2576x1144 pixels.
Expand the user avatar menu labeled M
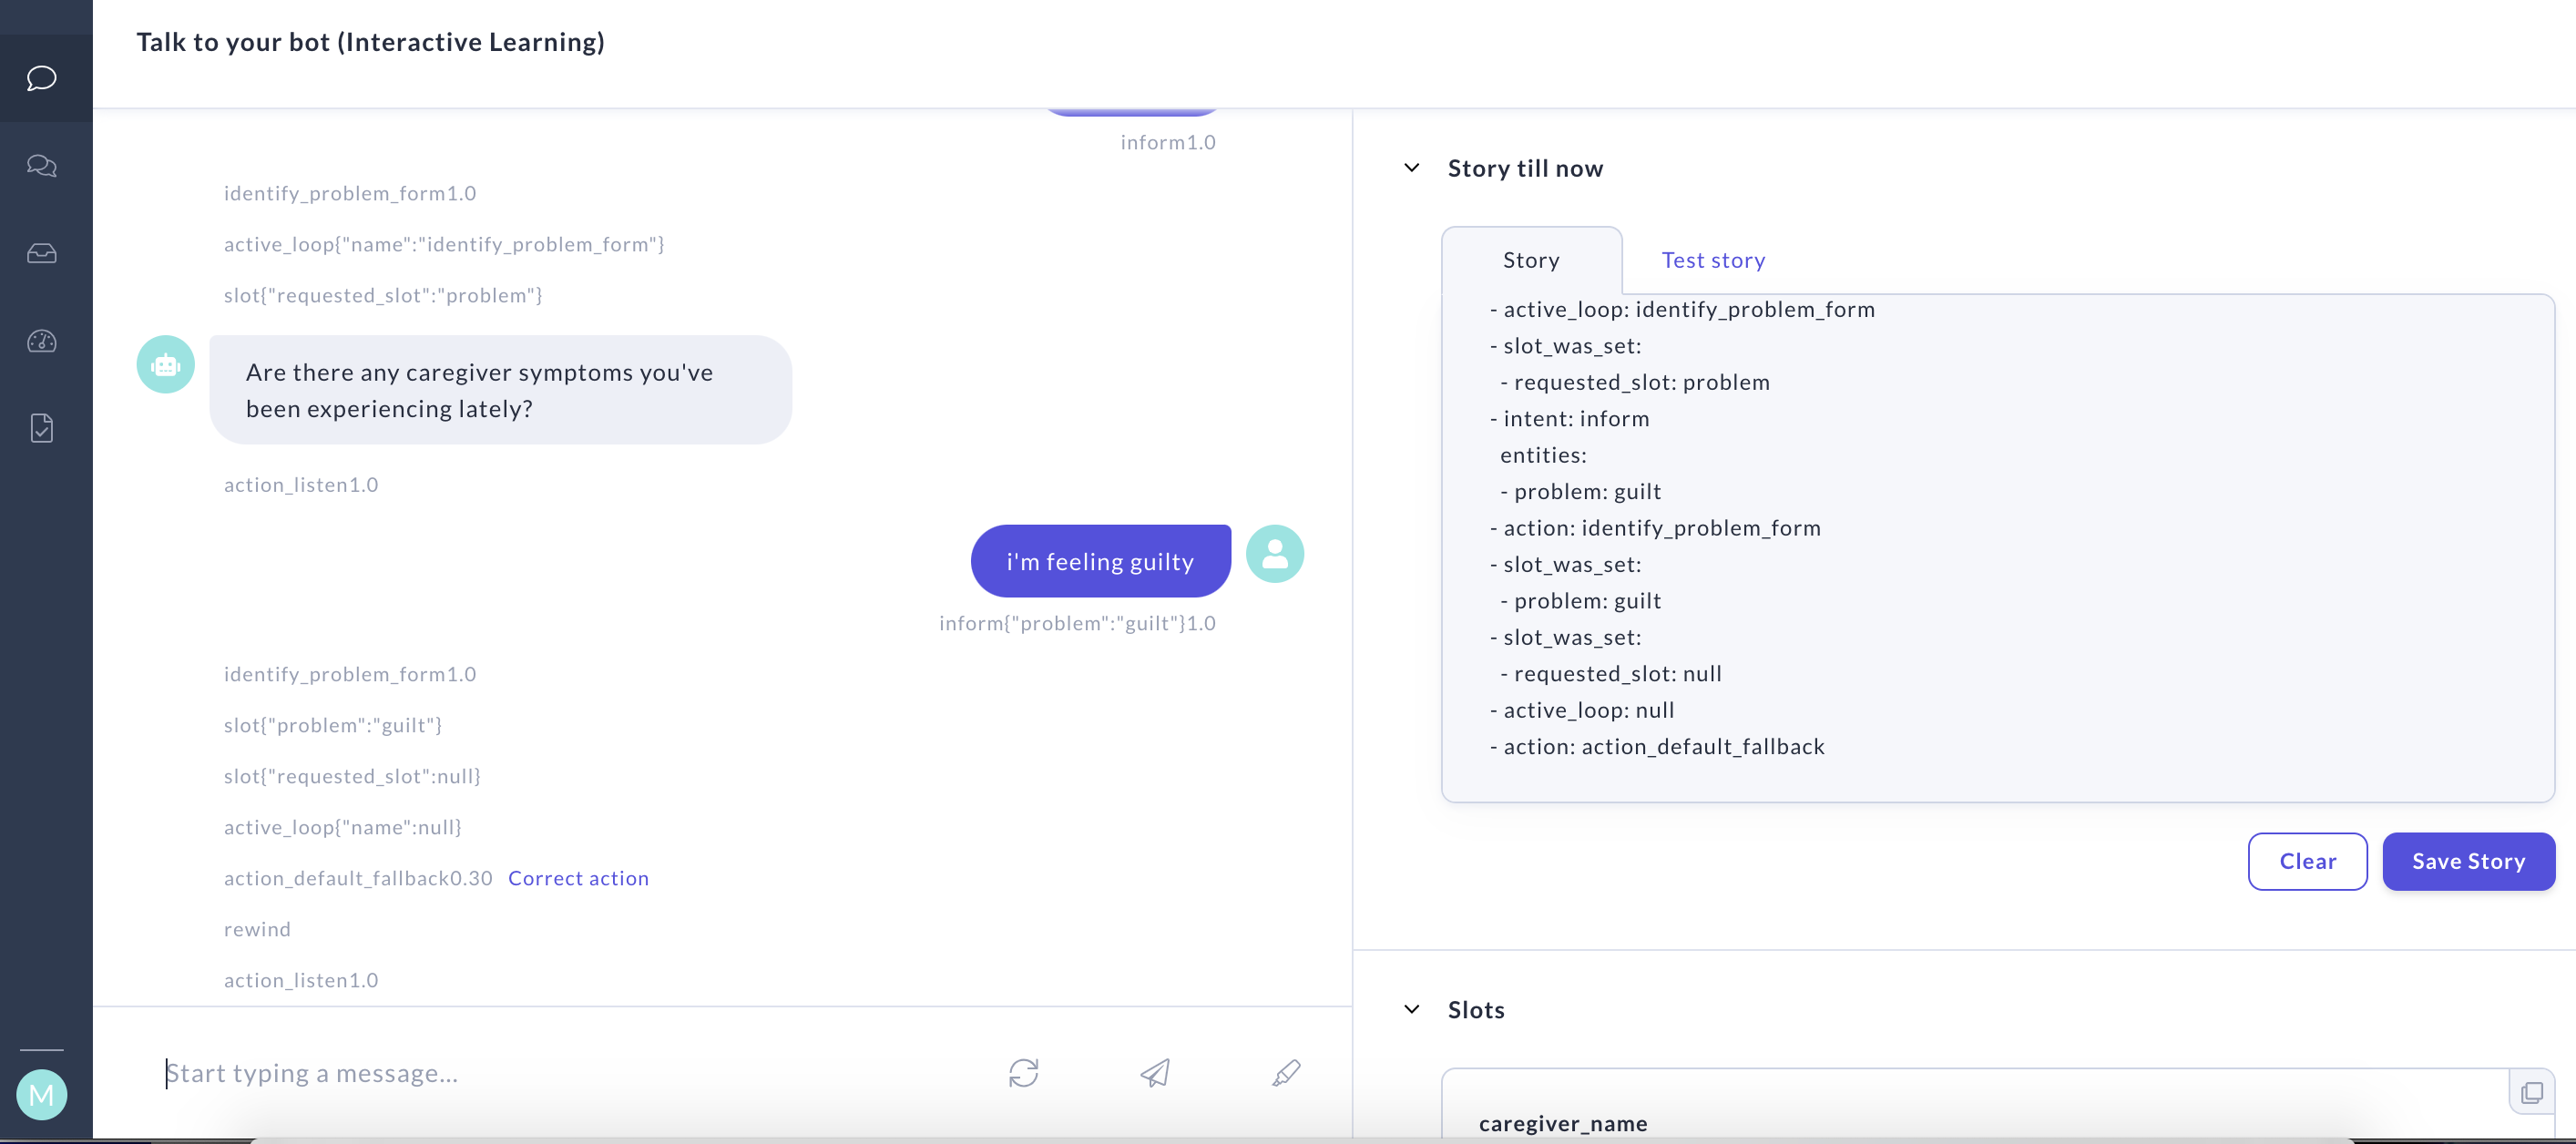41,1094
